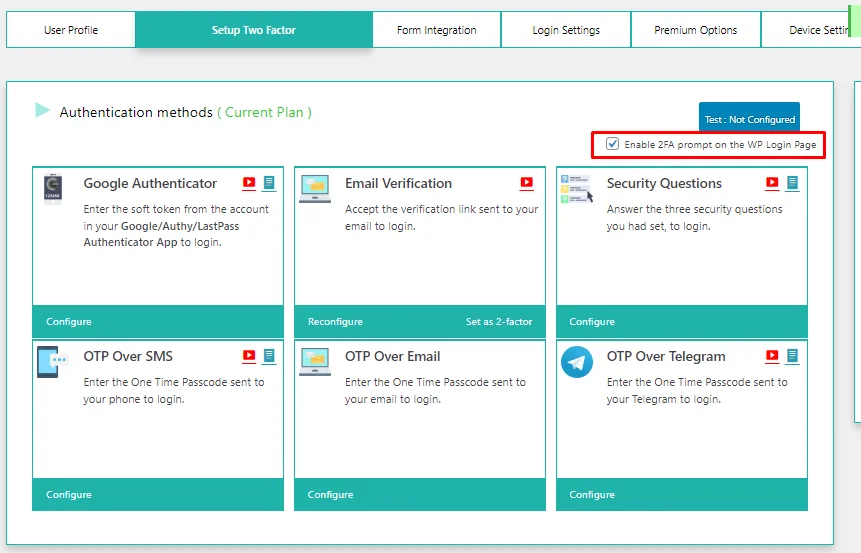Open OTP Over SMS documentation icon

point(269,356)
